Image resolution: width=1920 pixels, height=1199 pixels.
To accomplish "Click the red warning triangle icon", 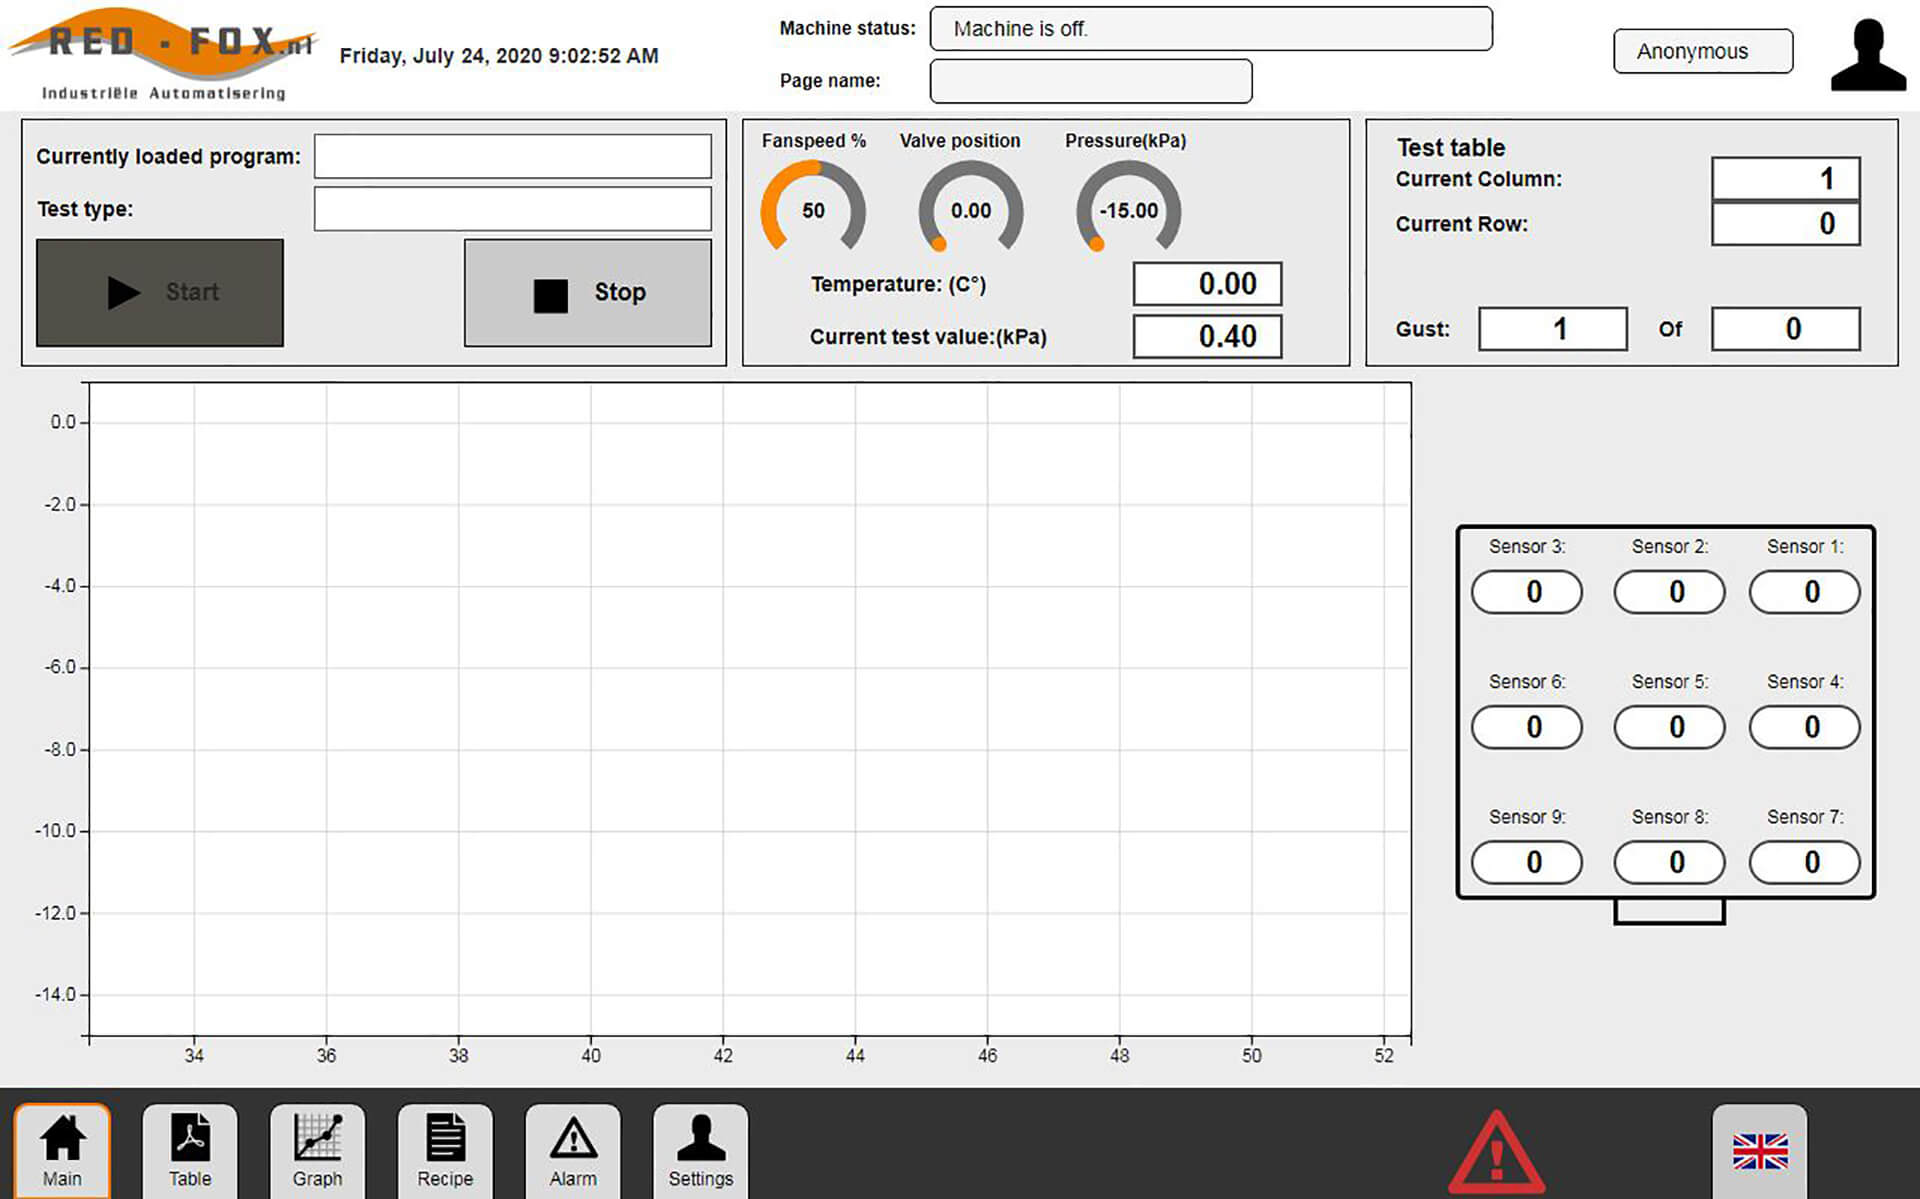I will click(x=1496, y=1155).
